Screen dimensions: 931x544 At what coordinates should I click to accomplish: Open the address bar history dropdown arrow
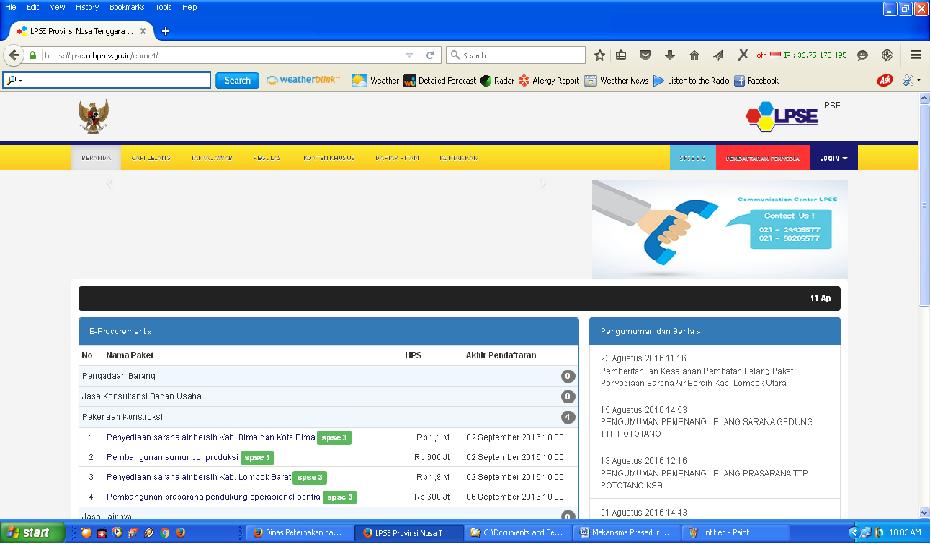[x=409, y=55]
